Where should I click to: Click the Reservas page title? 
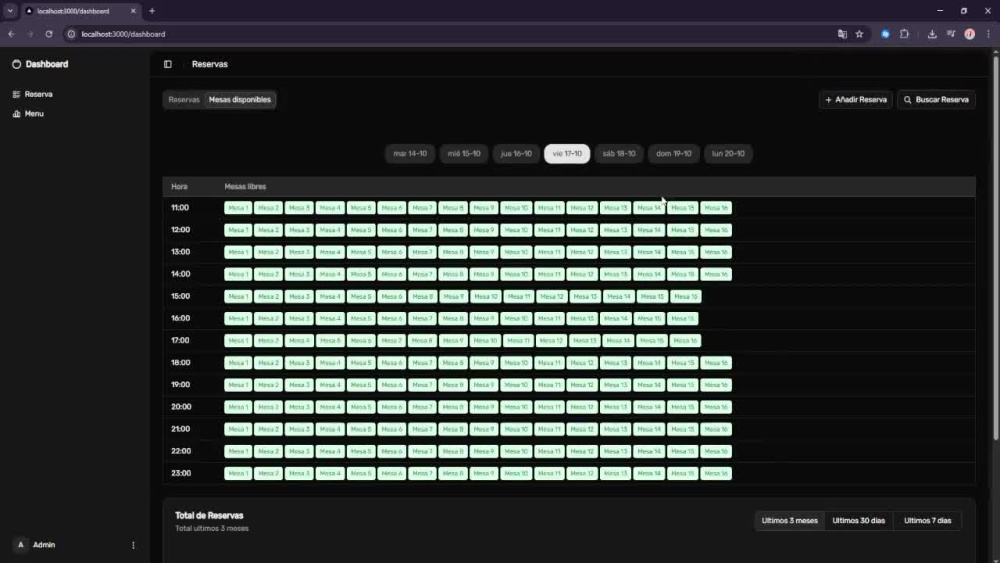click(x=210, y=64)
